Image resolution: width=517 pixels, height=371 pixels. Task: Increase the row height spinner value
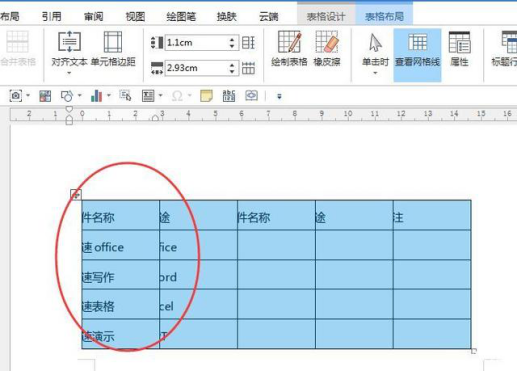(x=232, y=40)
